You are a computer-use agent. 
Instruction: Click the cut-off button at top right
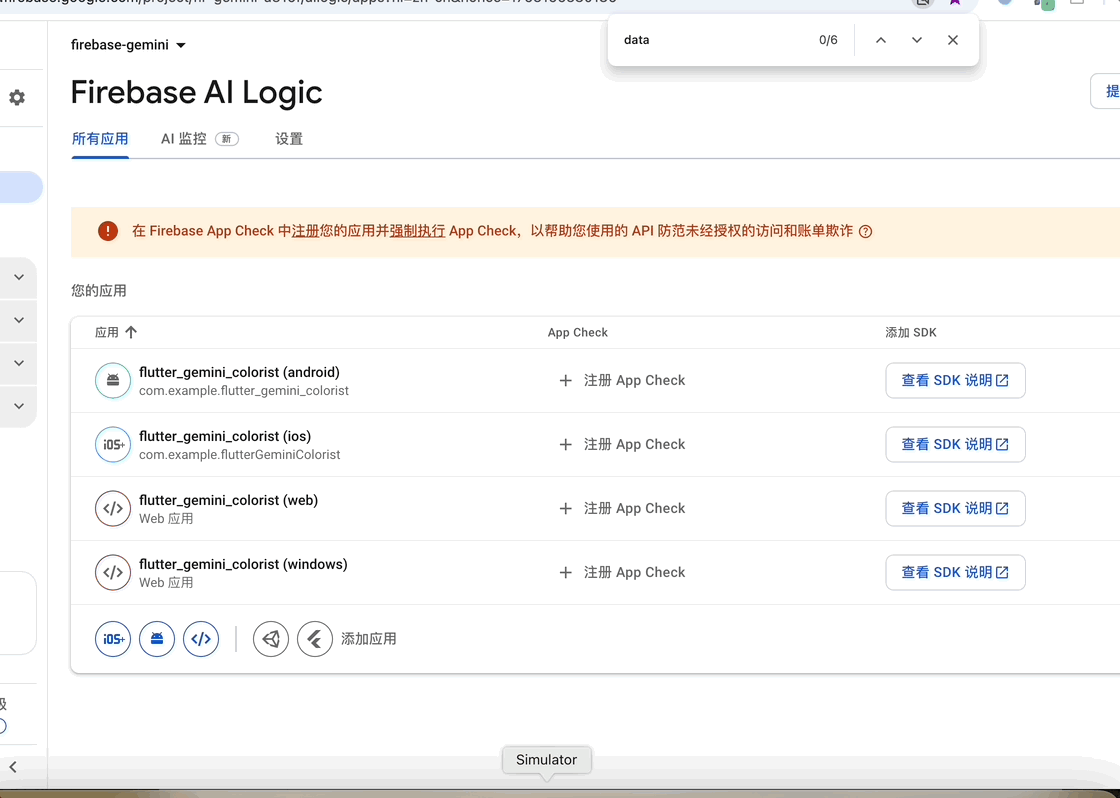(x=1105, y=91)
